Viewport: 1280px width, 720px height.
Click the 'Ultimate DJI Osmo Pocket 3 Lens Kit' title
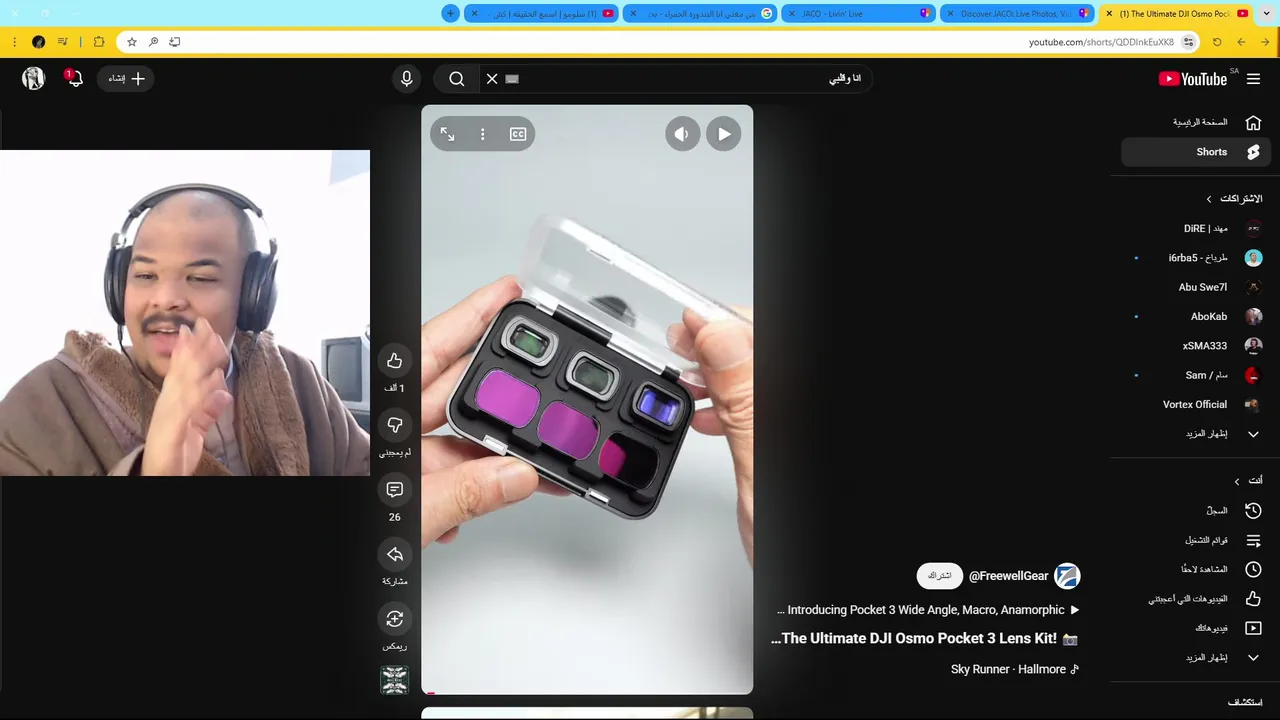[x=924, y=639]
